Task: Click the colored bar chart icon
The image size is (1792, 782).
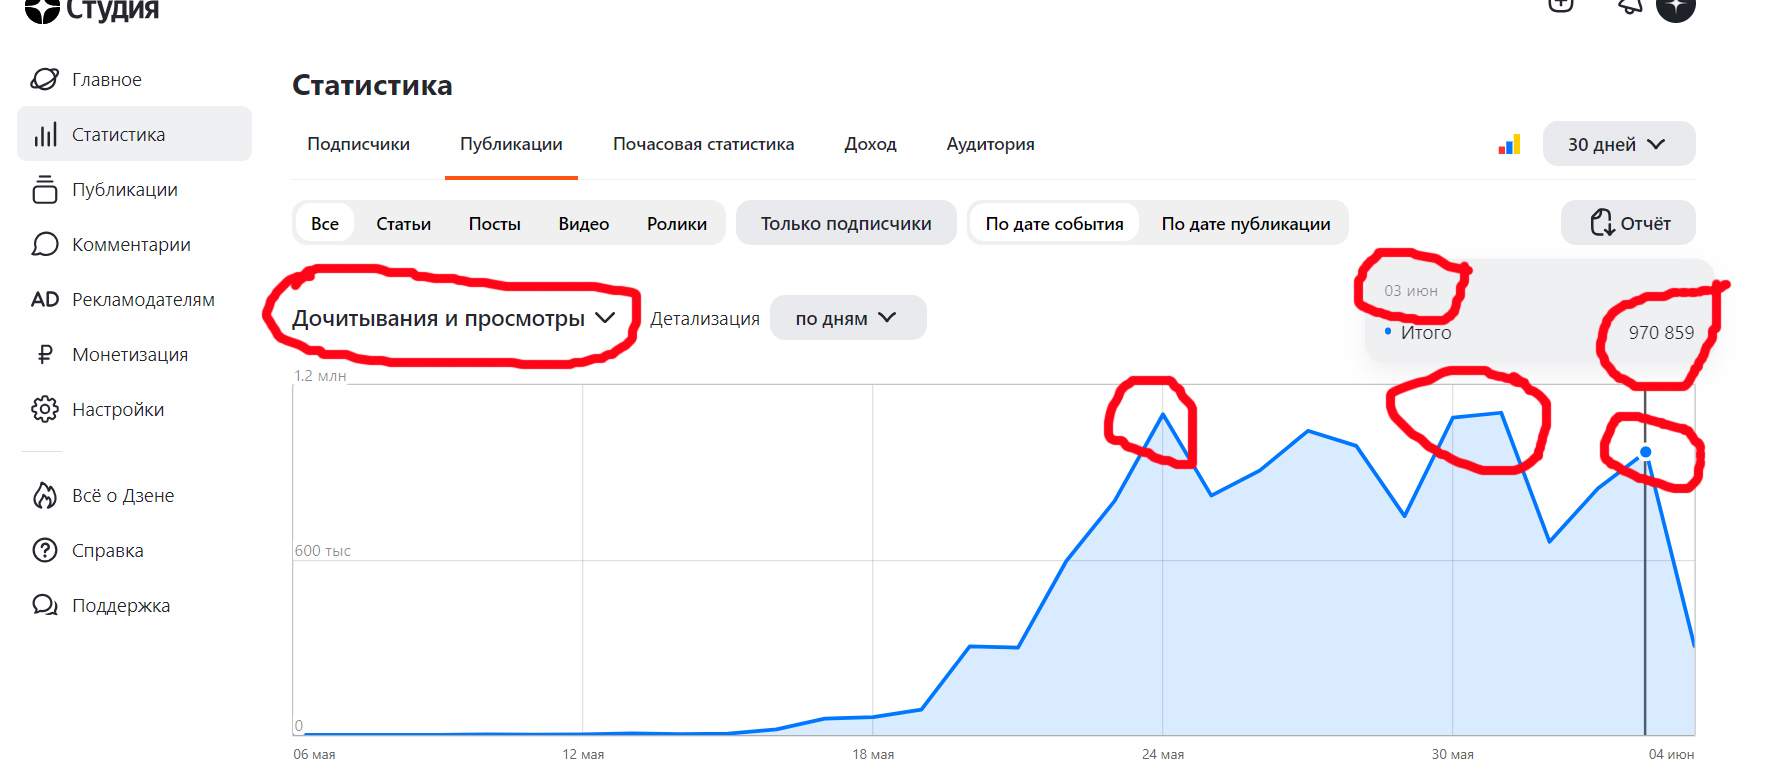Action: coord(1509,144)
